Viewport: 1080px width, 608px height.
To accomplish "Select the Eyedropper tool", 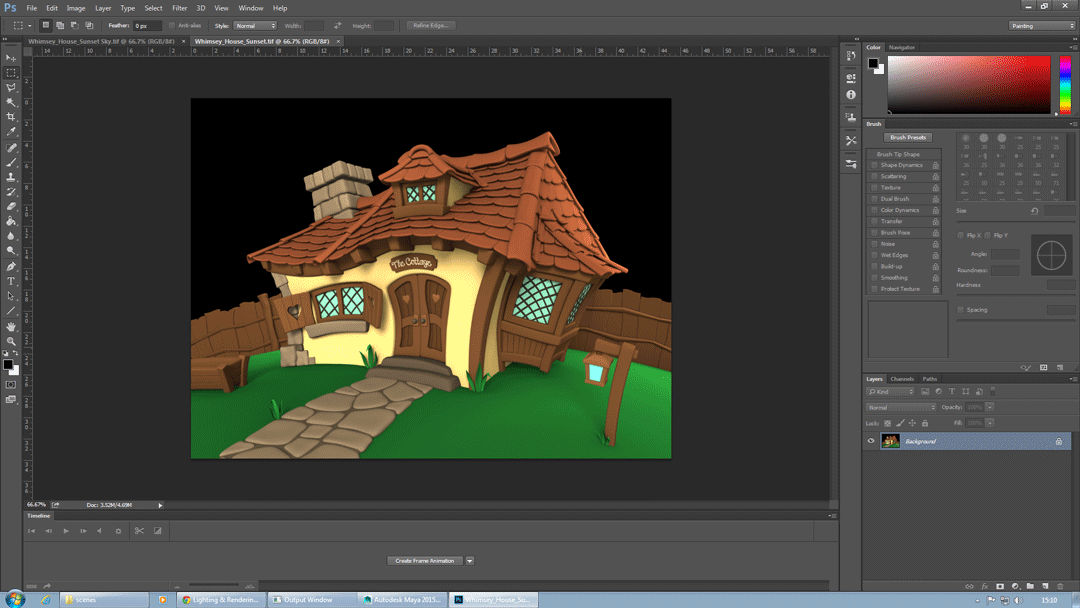I will [x=11, y=131].
